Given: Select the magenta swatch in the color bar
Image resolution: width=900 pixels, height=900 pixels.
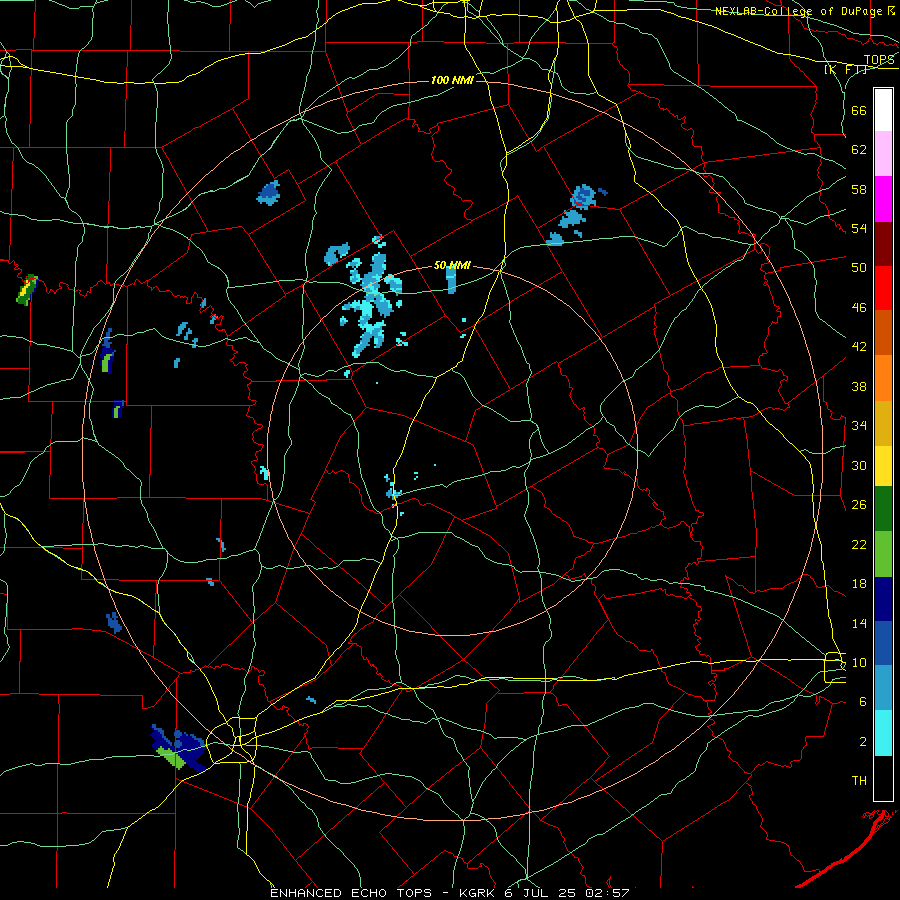Looking at the screenshot, I should tap(883, 199).
